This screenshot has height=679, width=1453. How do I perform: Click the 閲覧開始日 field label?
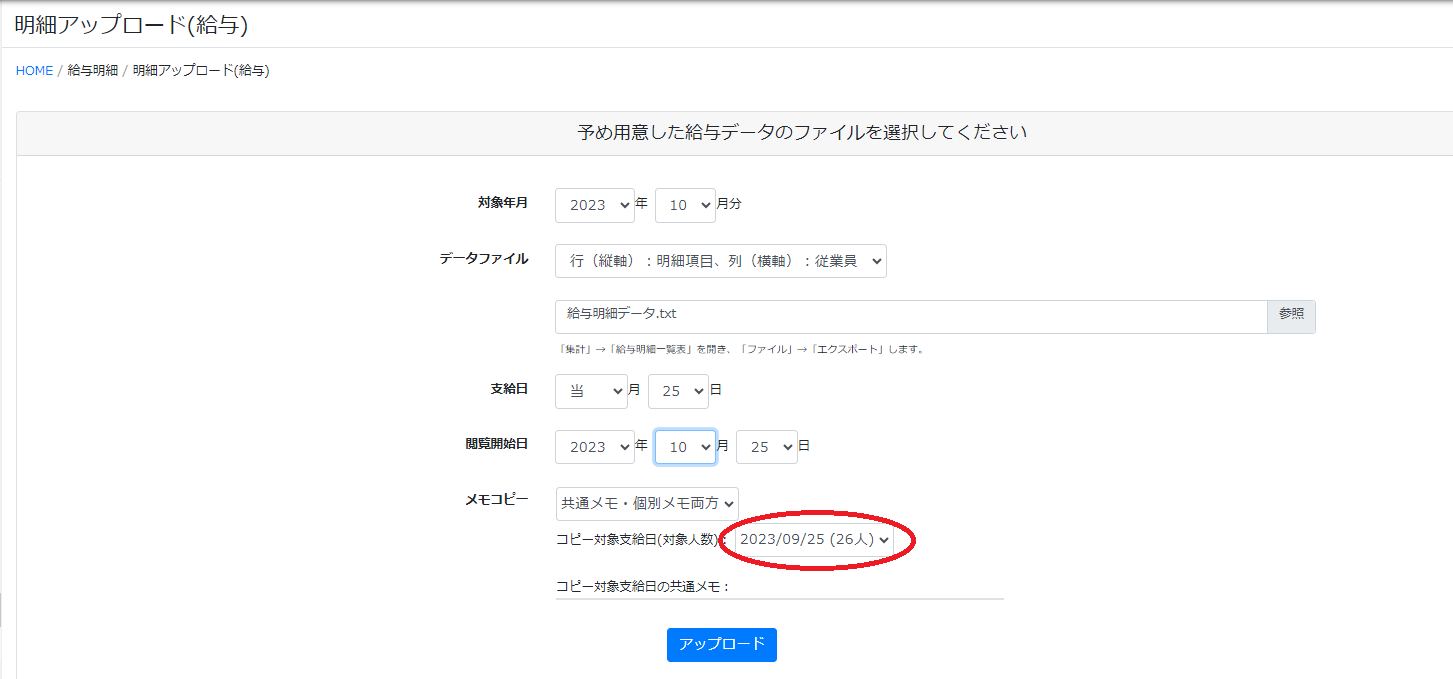coord(497,444)
